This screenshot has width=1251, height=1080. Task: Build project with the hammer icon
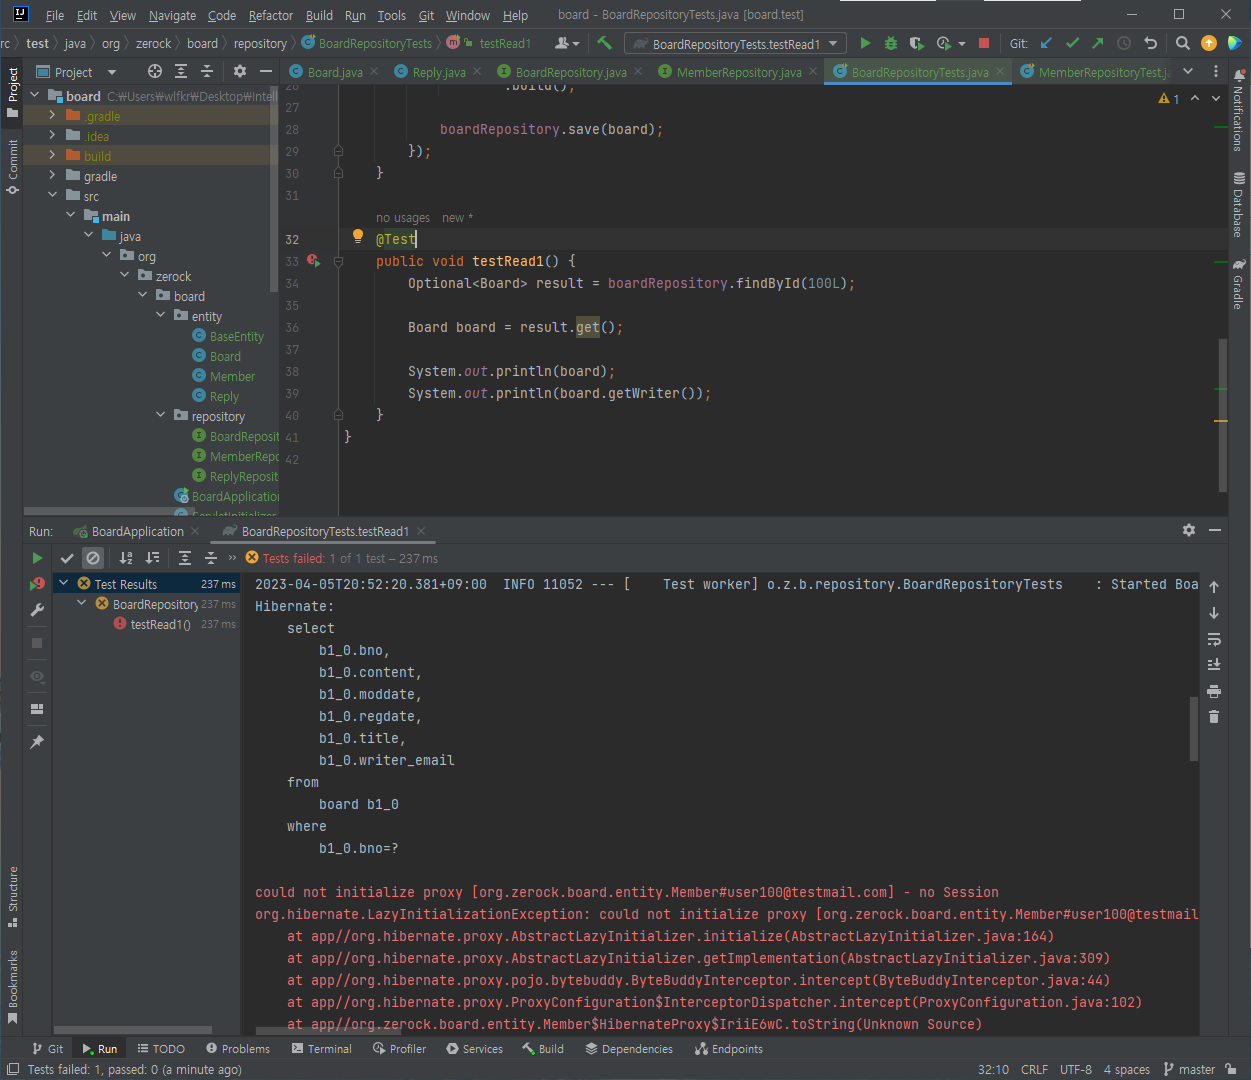[x=604, y=43]
